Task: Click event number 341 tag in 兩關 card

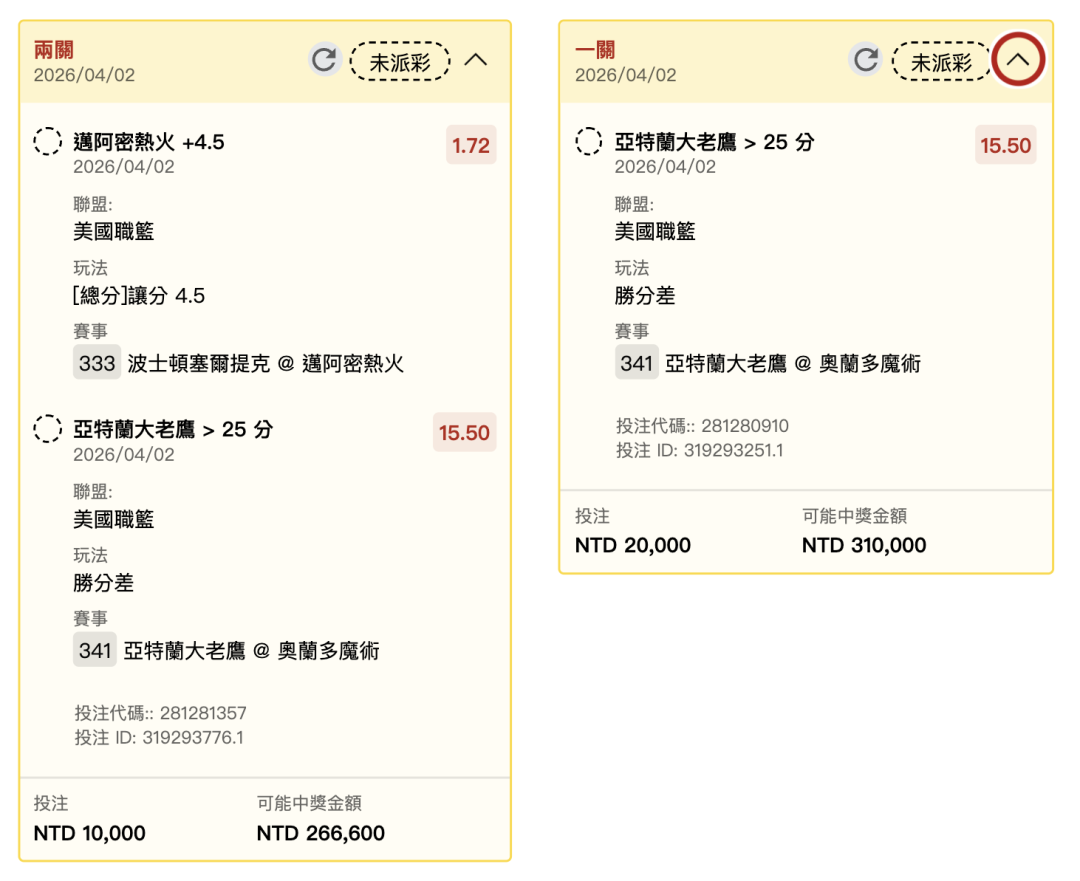Action: click(95, 651)
